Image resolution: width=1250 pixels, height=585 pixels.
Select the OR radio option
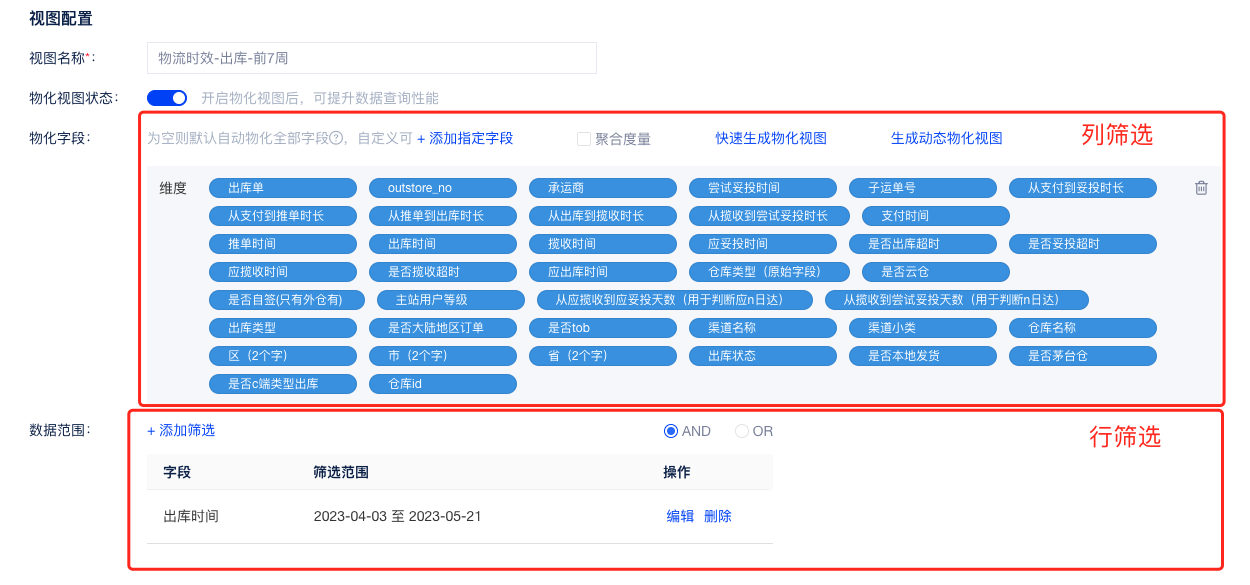click(x=742, y=431)
